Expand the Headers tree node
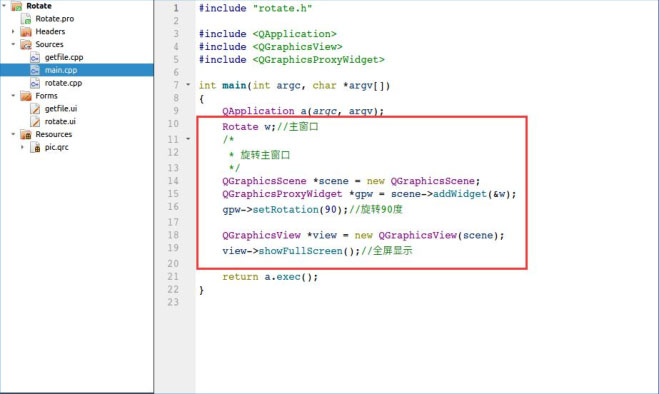This screenshot has width=659, height=394. click(13, 32)
